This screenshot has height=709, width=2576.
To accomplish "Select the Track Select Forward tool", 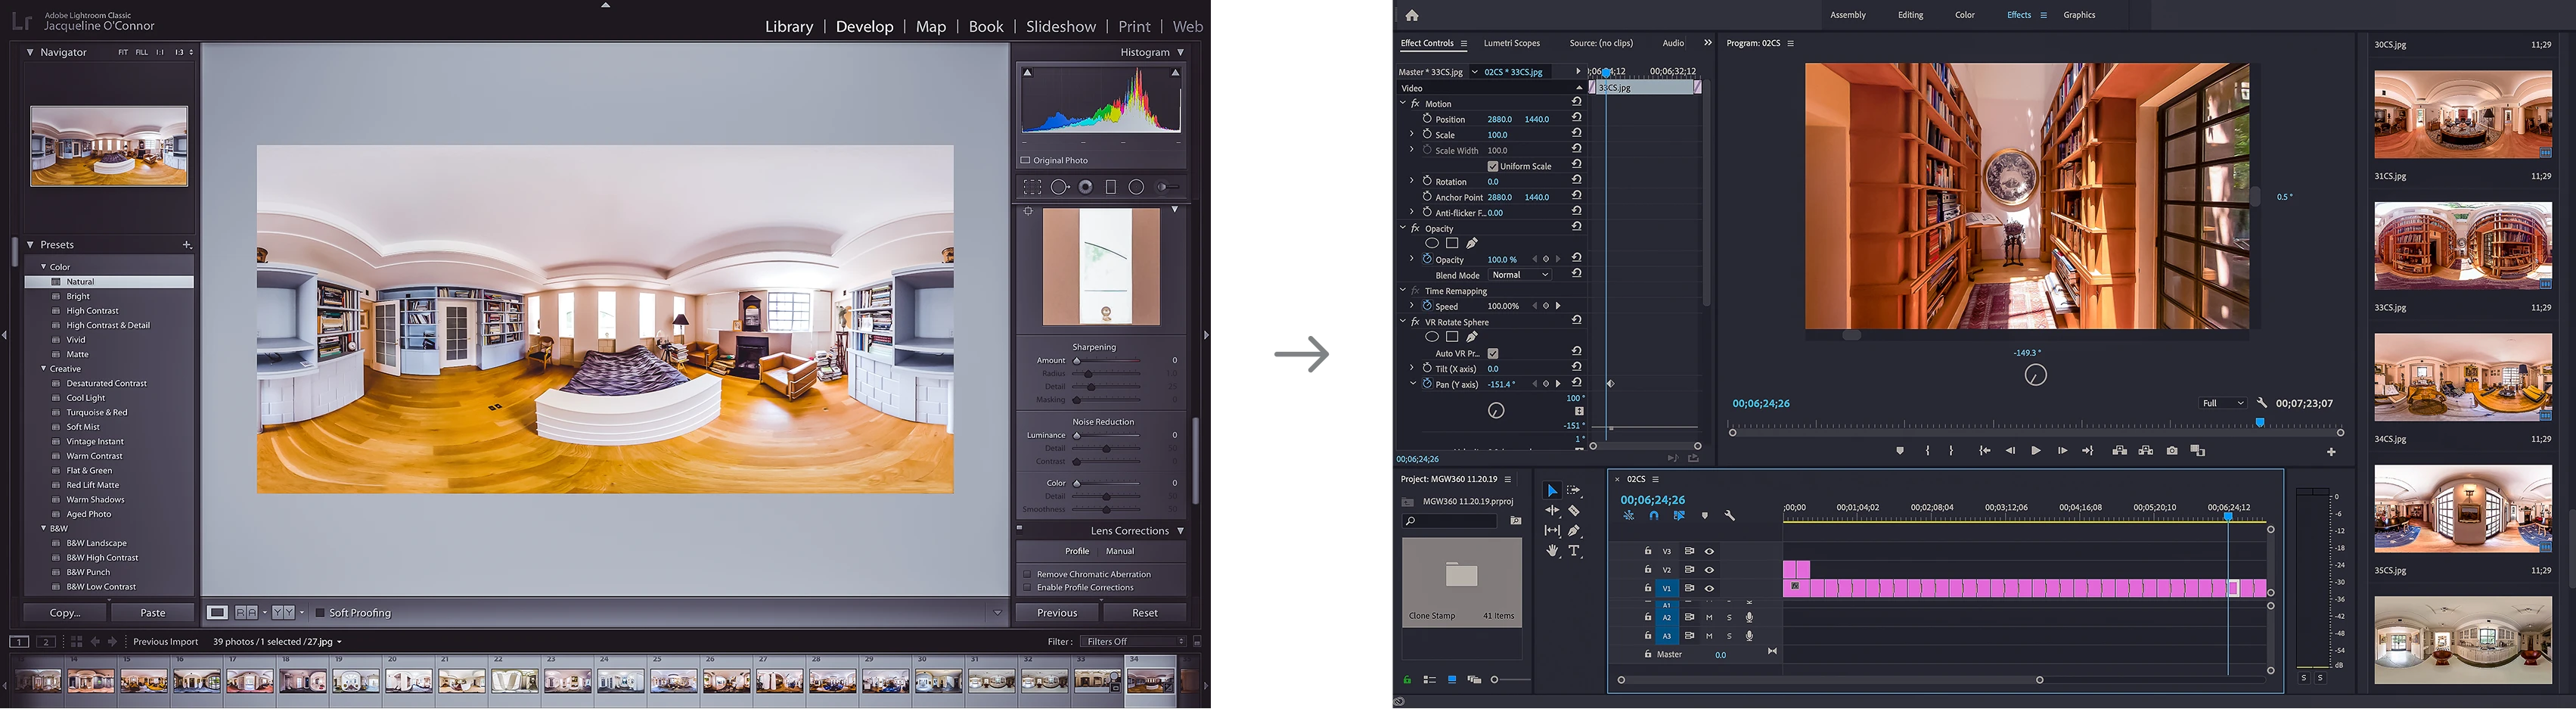I will point(1574,491).
